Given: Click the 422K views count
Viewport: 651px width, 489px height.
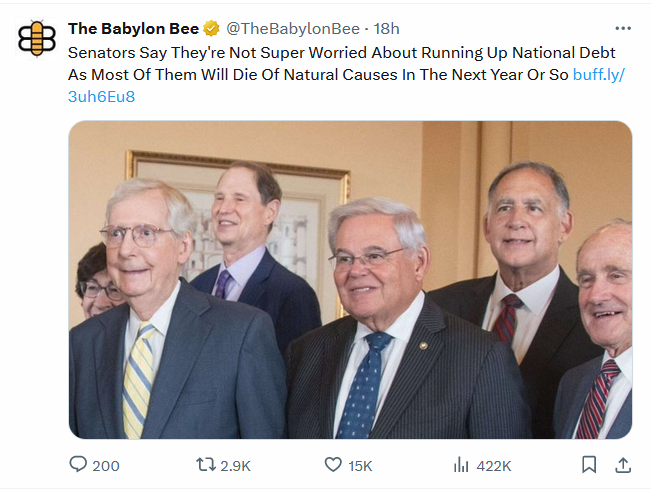Looking at the screenshot, I should click(x=494, y=466).
